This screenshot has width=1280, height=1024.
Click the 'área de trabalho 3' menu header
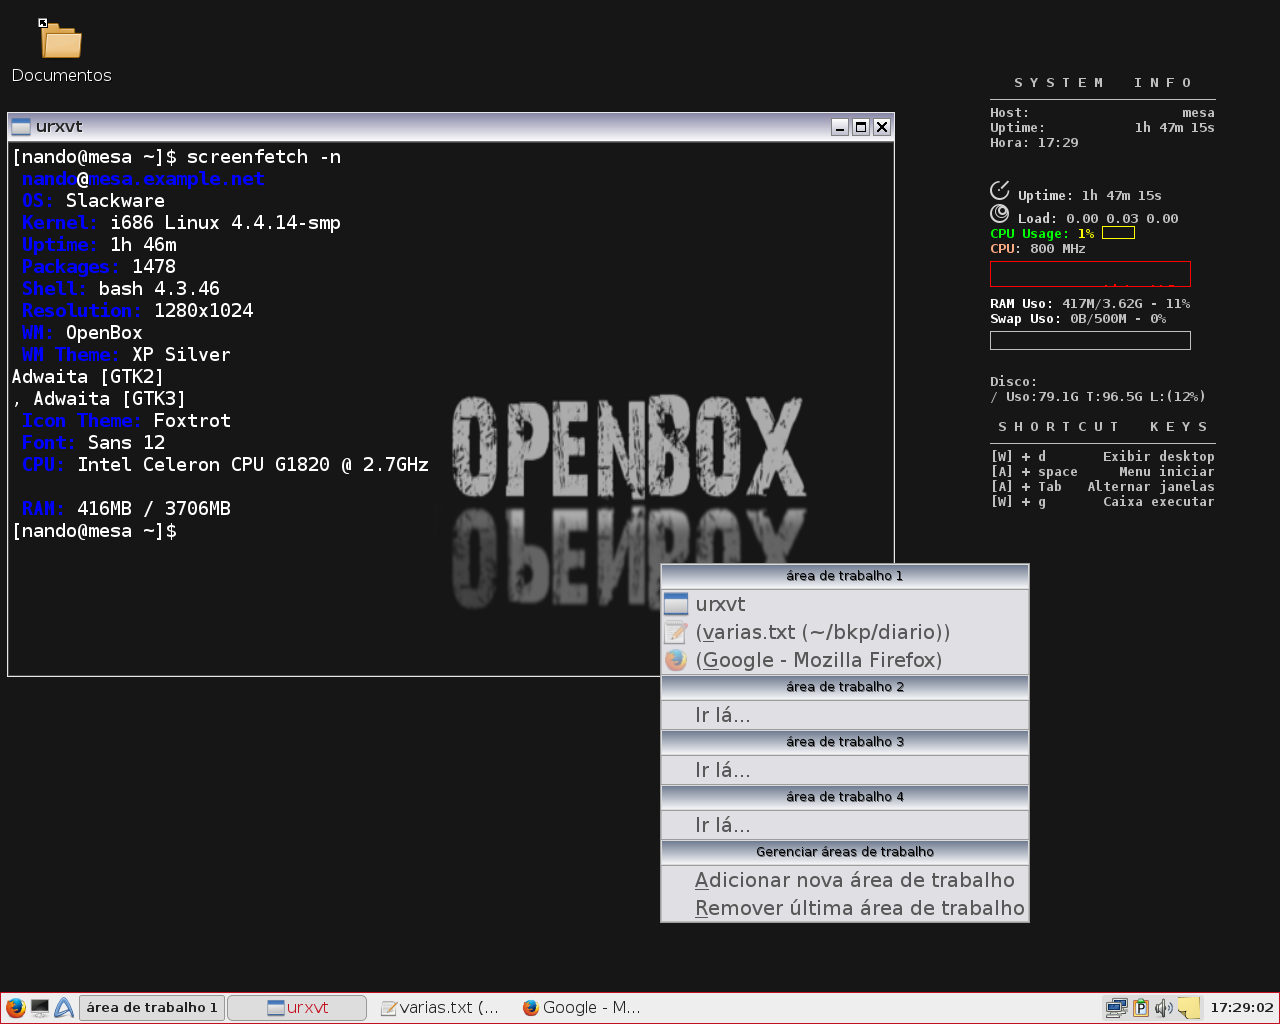point(845,742)
